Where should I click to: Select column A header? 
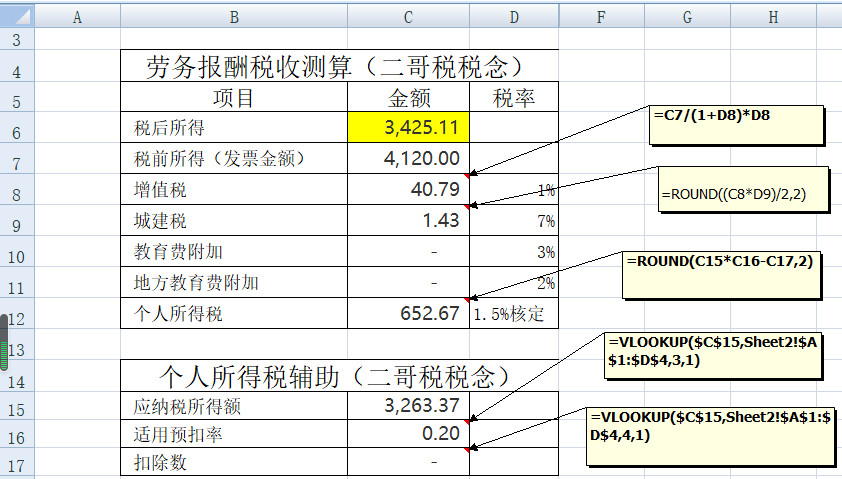pos(77,17)
